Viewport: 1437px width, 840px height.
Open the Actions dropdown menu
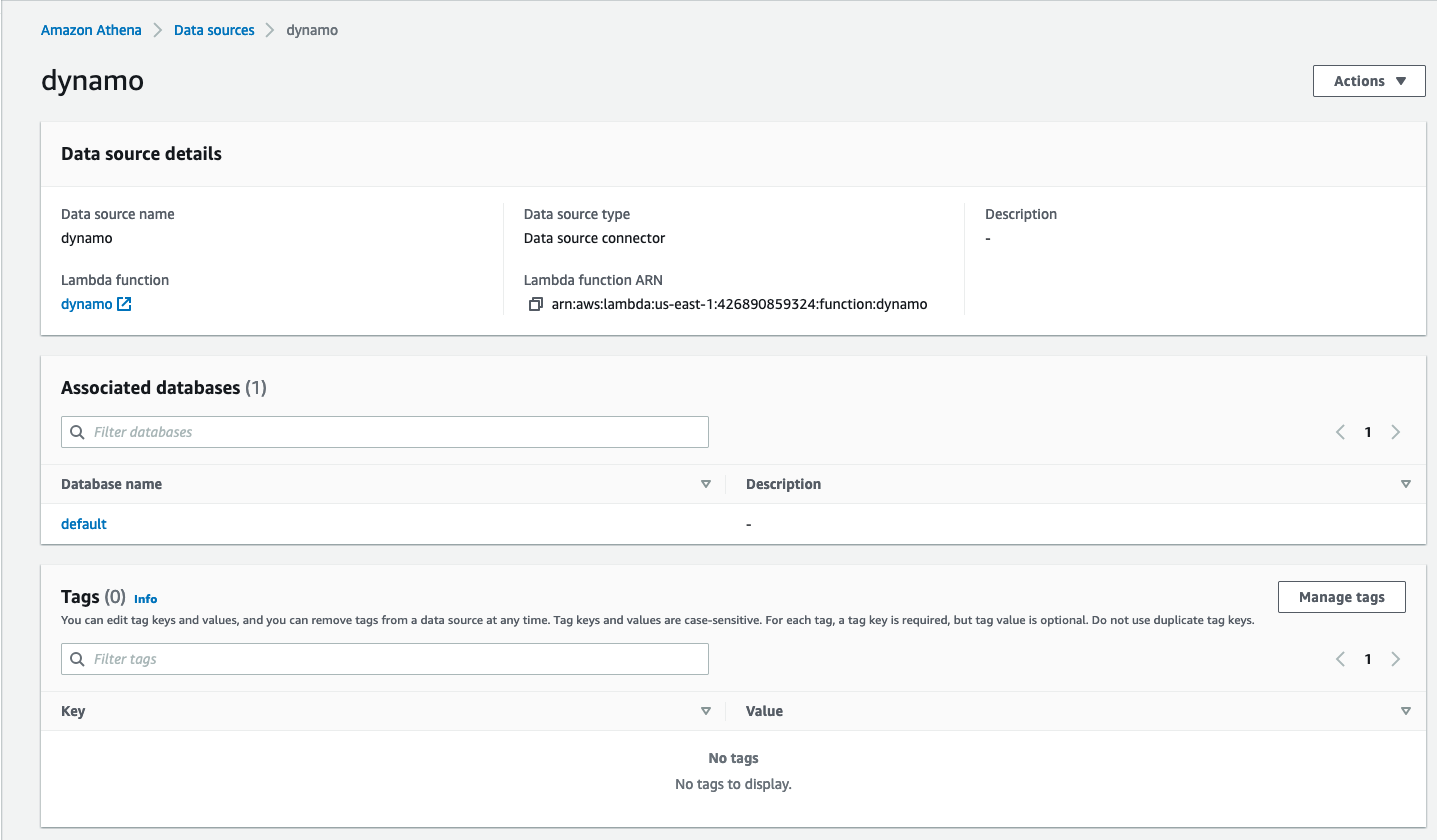[x=1368, y=81]
